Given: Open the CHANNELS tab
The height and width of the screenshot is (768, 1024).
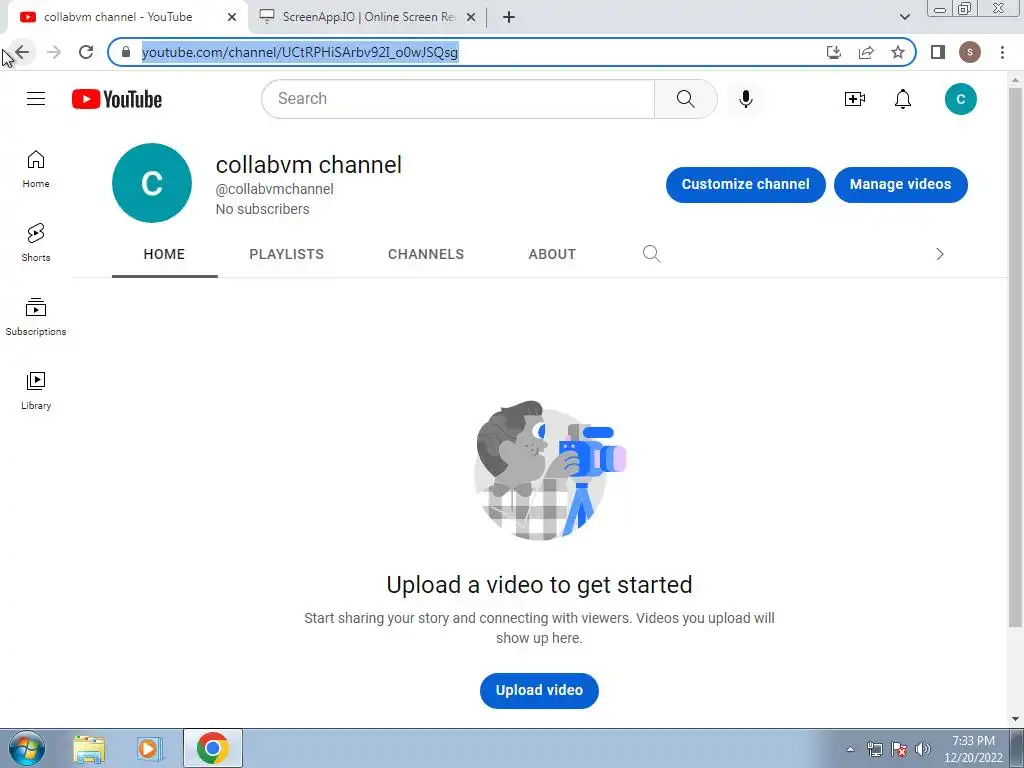Looking at the screenshot, I should 426,254.
